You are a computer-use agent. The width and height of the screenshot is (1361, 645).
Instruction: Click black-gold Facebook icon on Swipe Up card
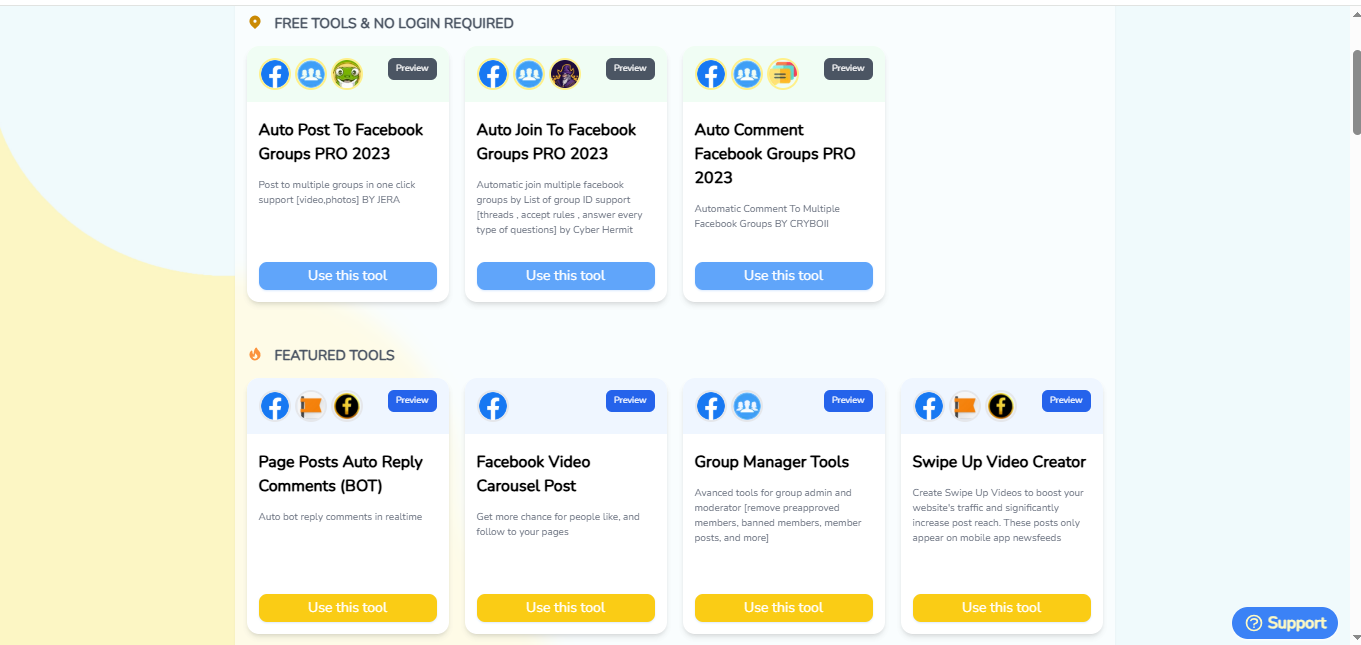click(1001, 406)
